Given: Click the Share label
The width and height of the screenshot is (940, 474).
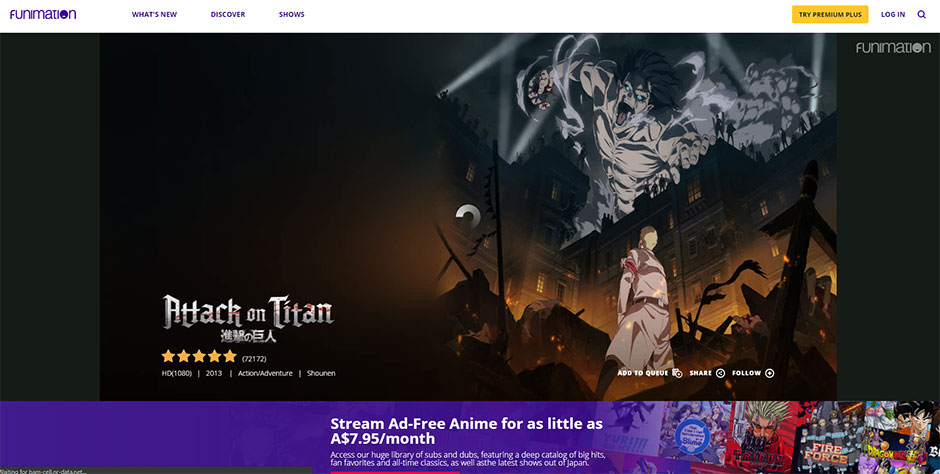Looking at the screenshot, I should (700, 373).
